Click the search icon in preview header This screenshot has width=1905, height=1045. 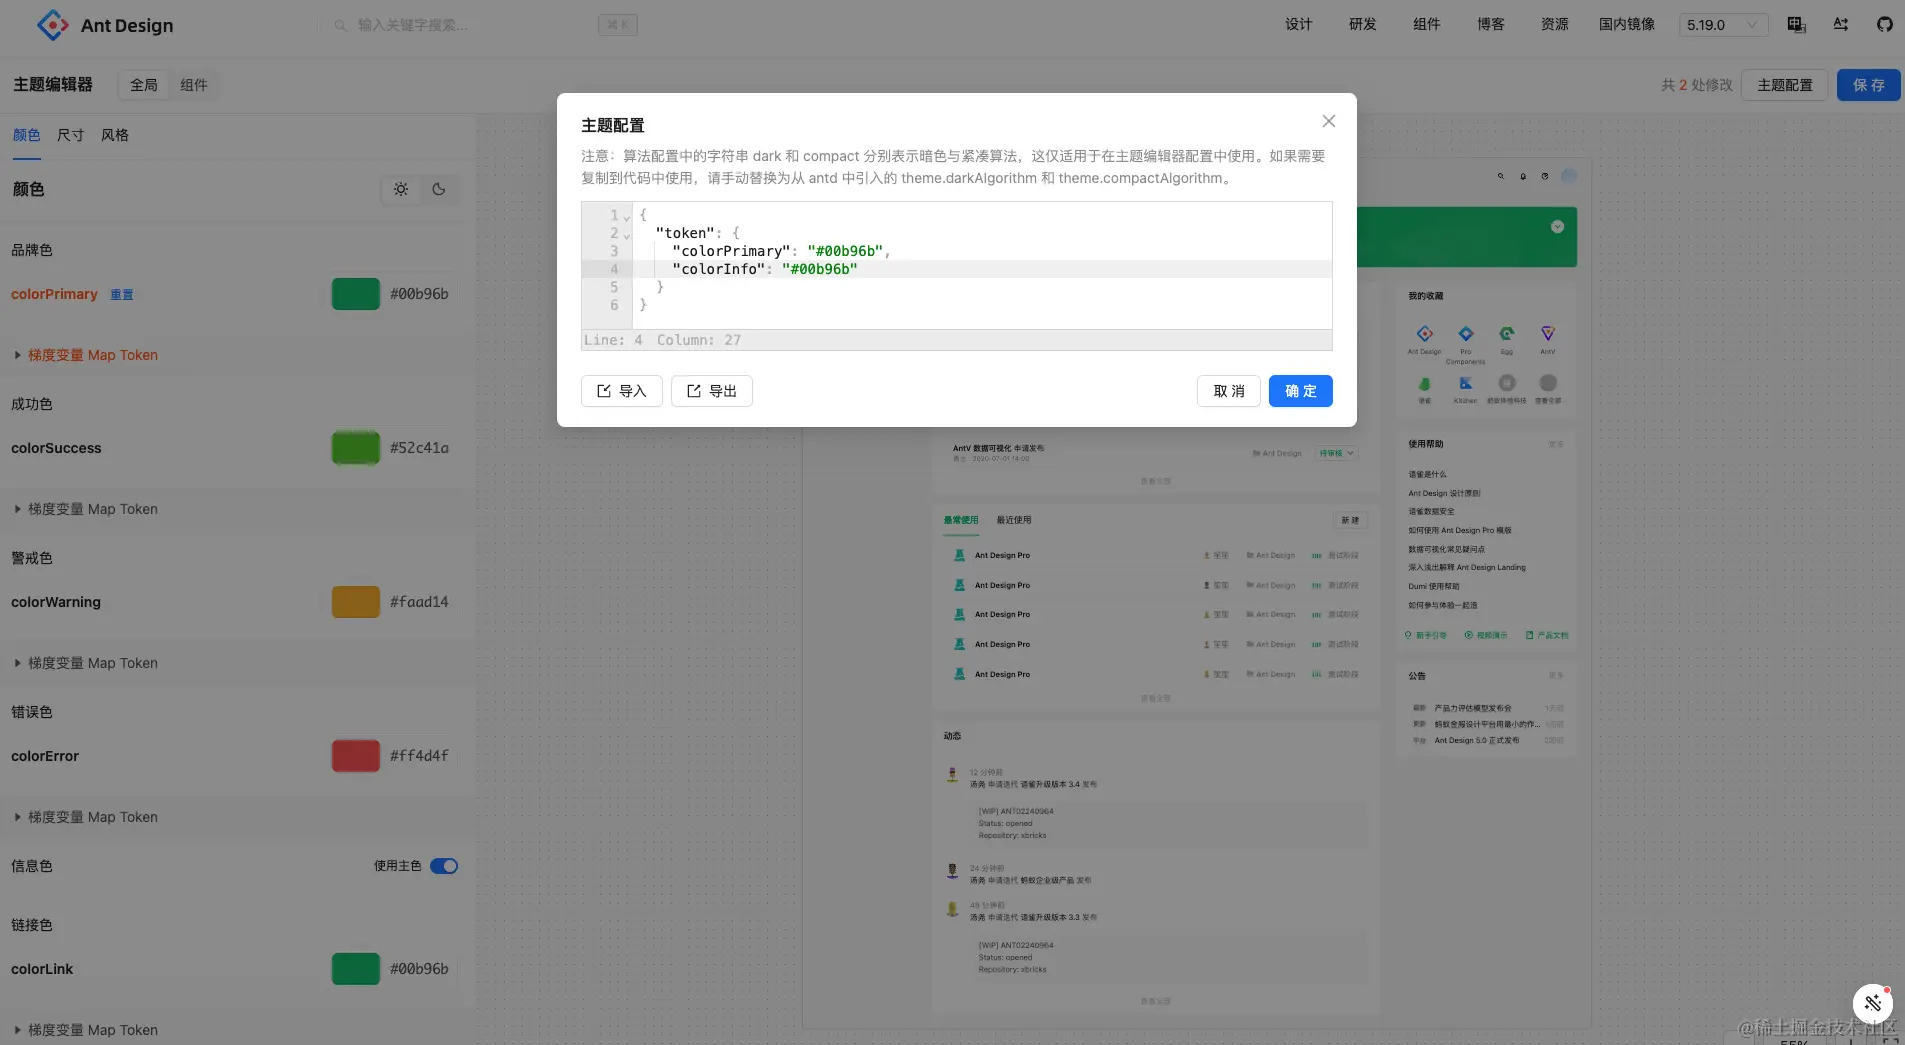(1501, 176)
